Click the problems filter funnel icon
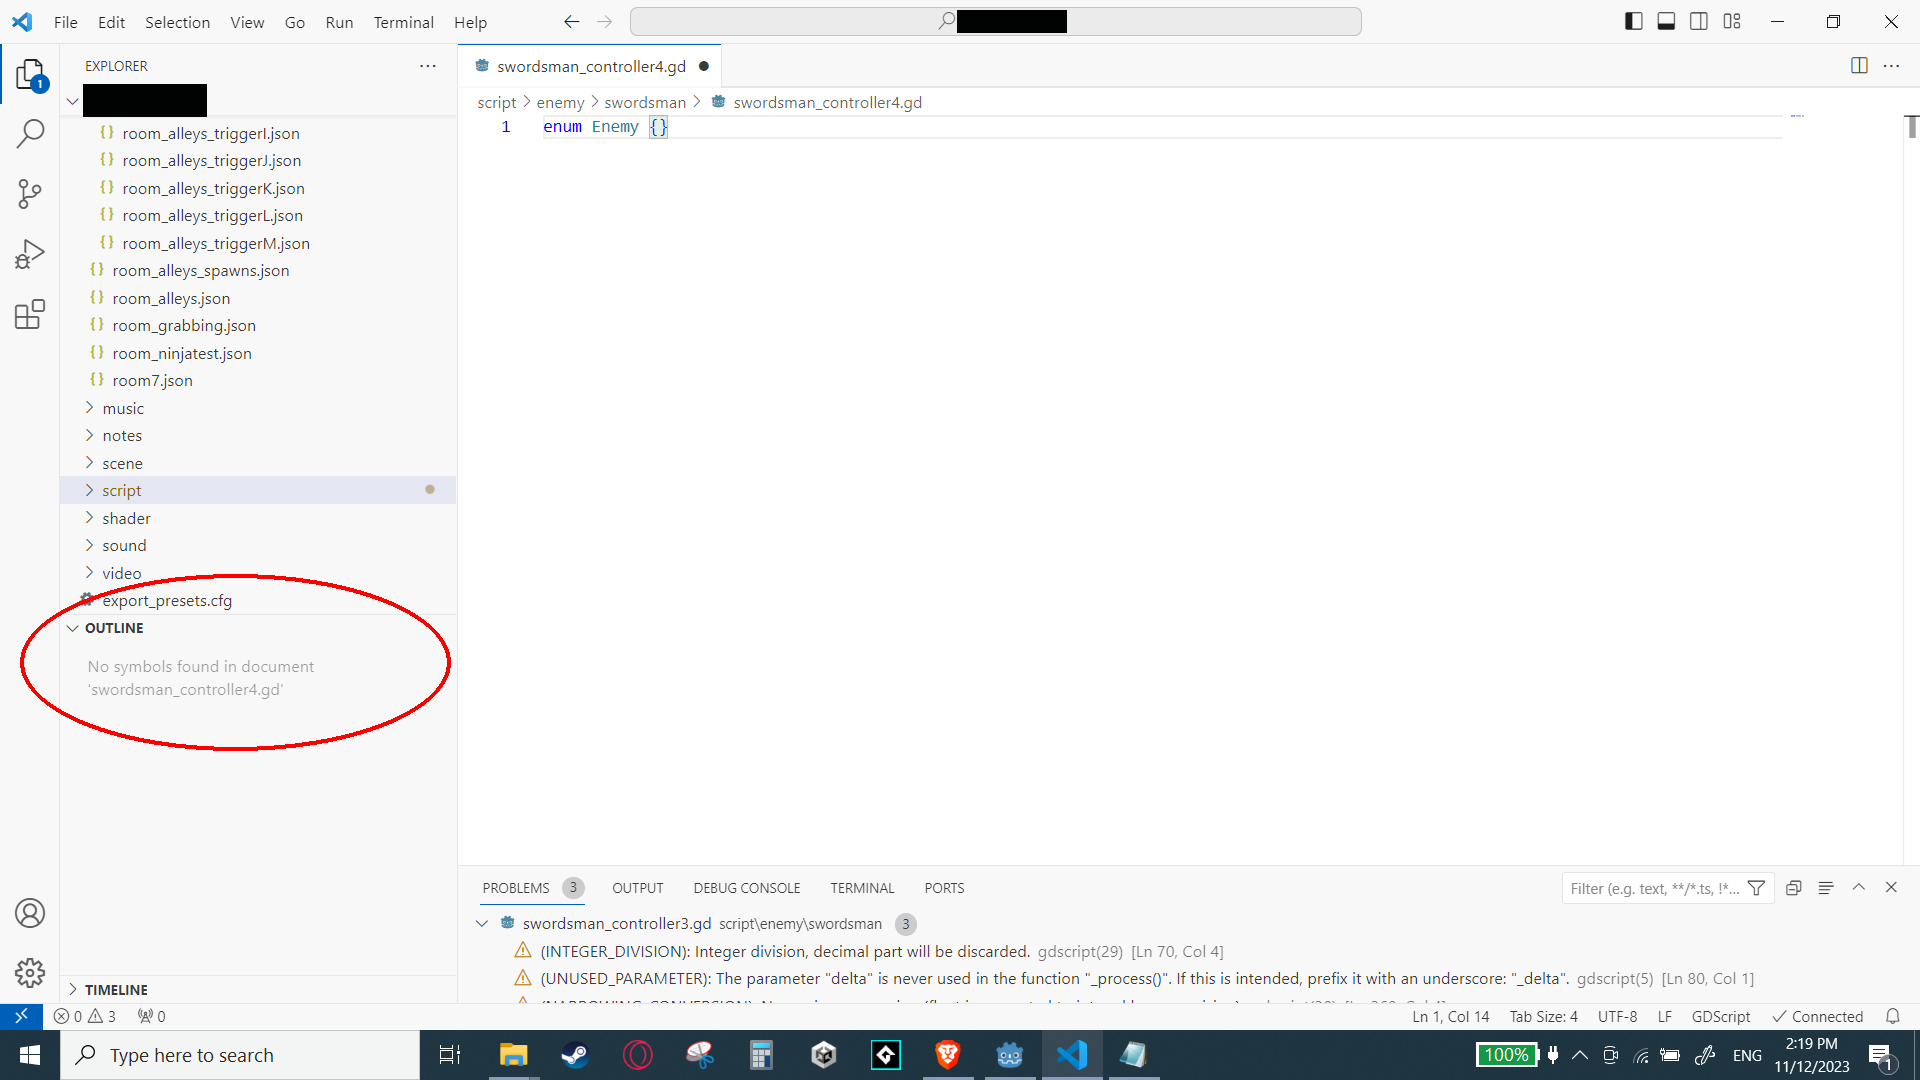The width and height of the screenshot is (1920, 1080). point(1756,888)
